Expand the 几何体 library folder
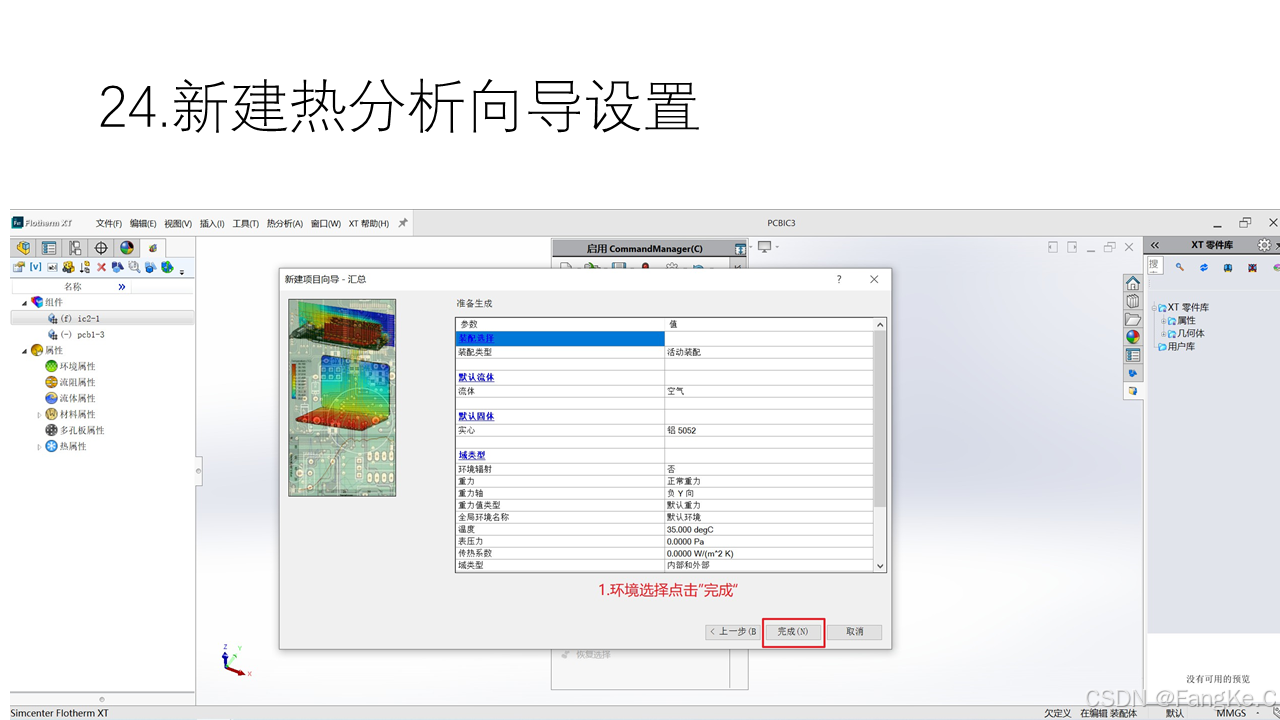Viewport: 1280px width, 720px height. pyautogui.click(x=1164, y=333)
